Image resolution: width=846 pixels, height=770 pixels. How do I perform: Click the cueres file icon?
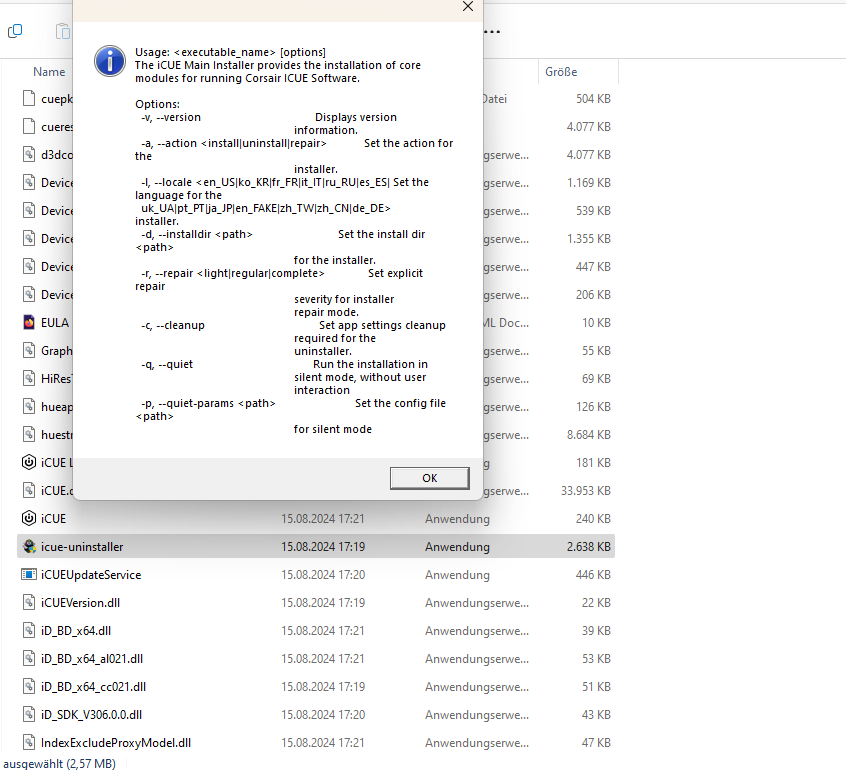[x=29, y=127]
